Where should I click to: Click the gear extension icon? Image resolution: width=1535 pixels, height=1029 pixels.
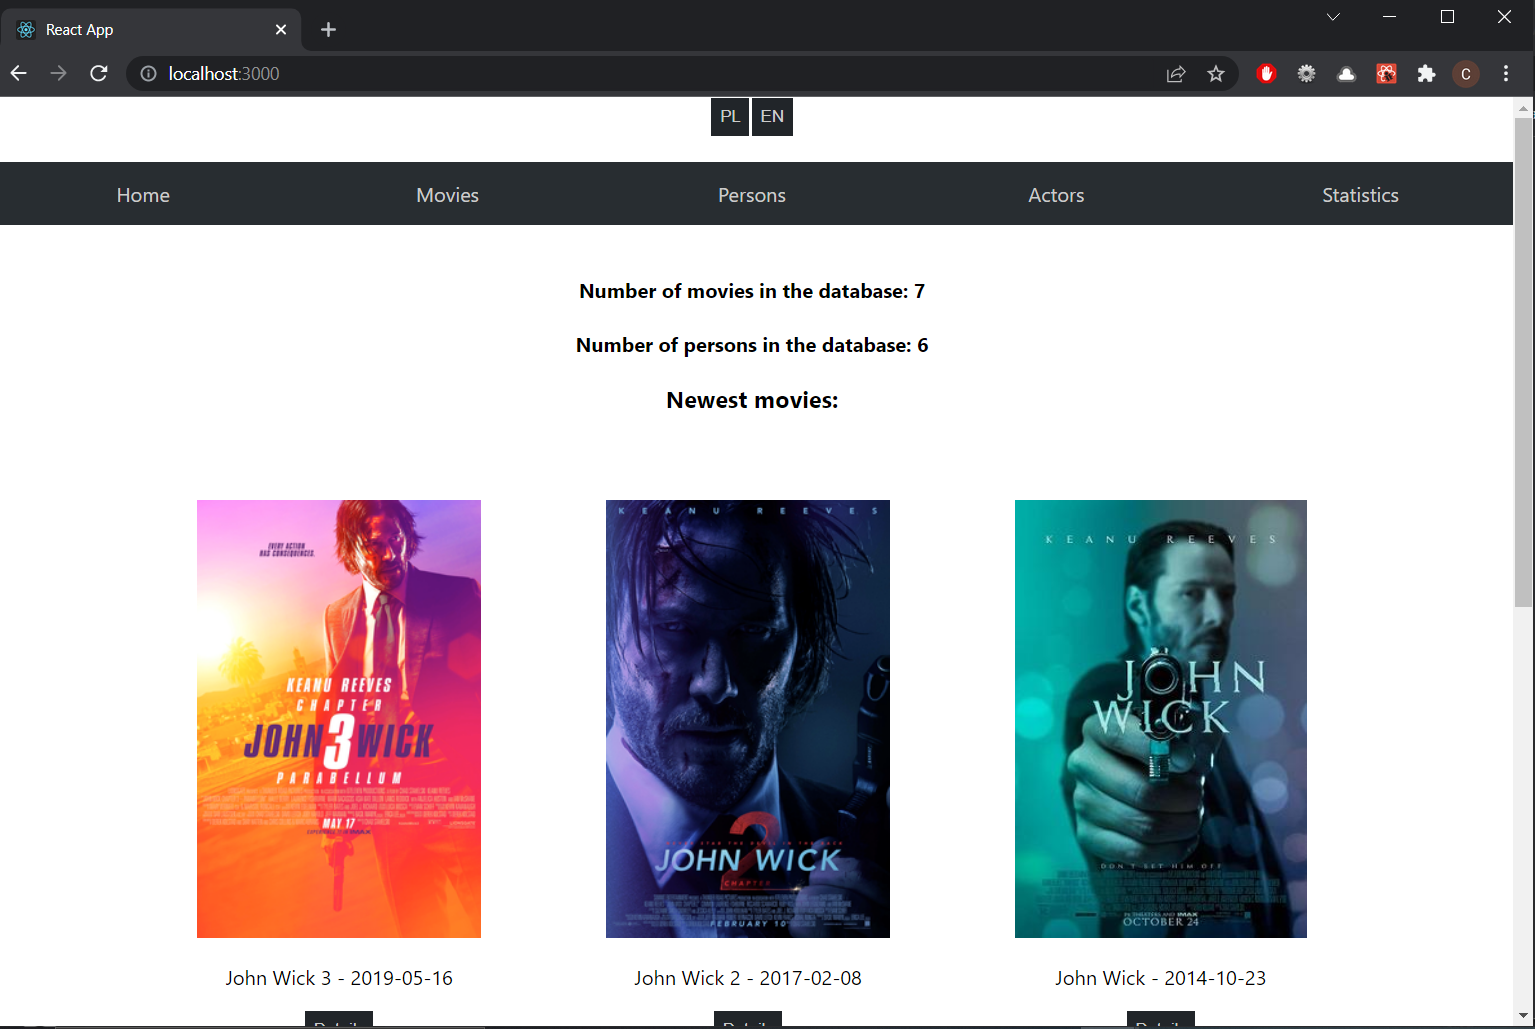tap(1306, 73)
